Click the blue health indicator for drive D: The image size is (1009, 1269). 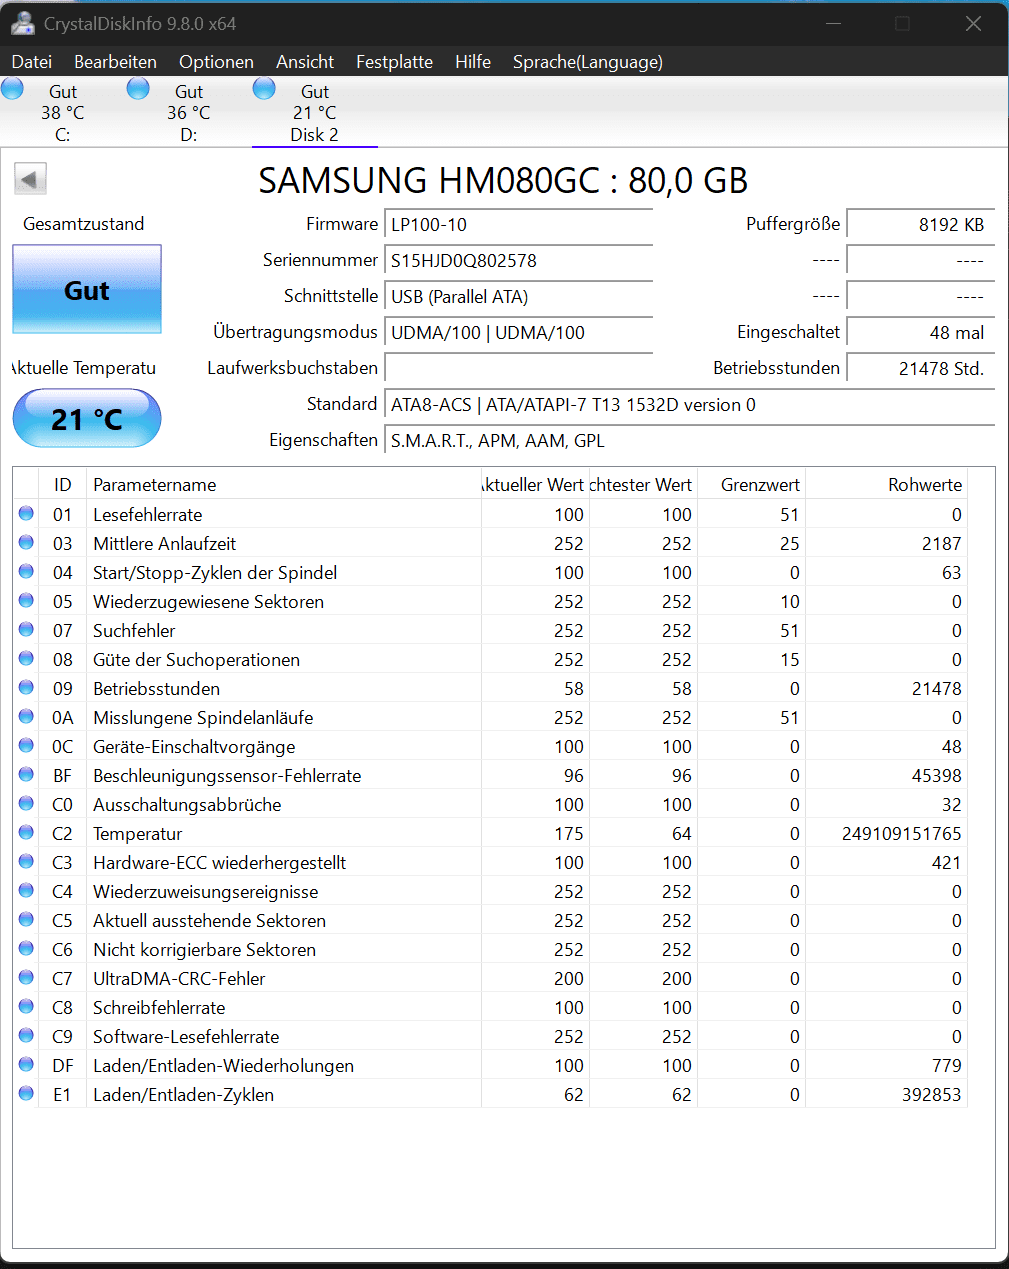(x=138, y=88)
